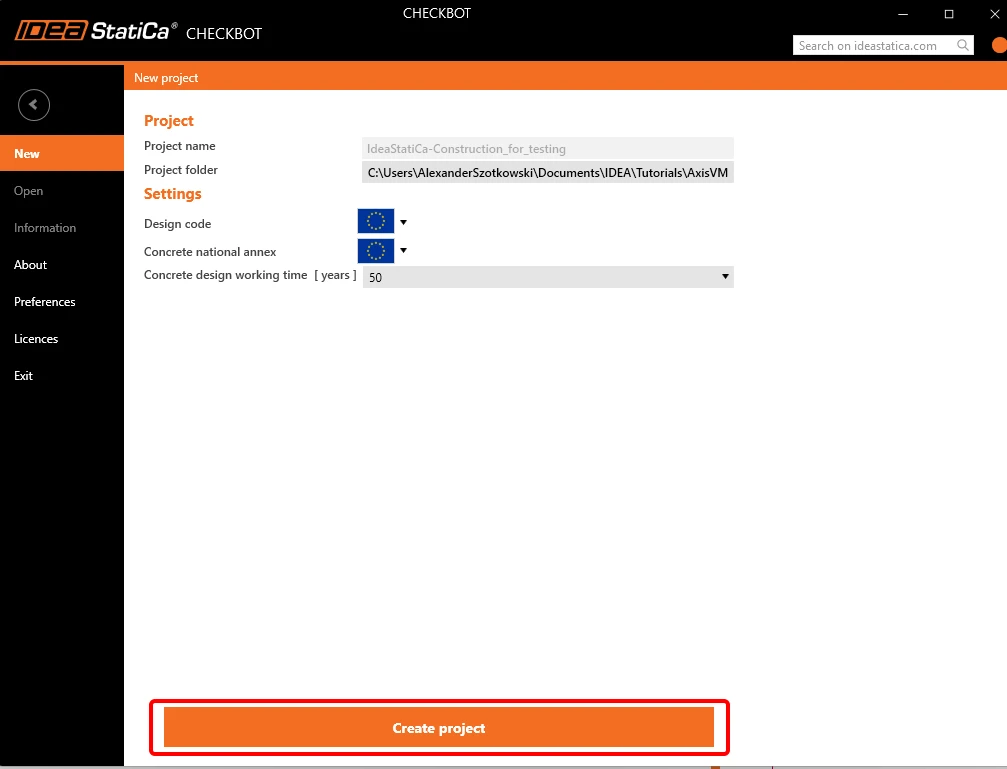Viewport: 1007px width, 769px height.
Task: Minimize the Checkbot window
Action: coord(903,13)
